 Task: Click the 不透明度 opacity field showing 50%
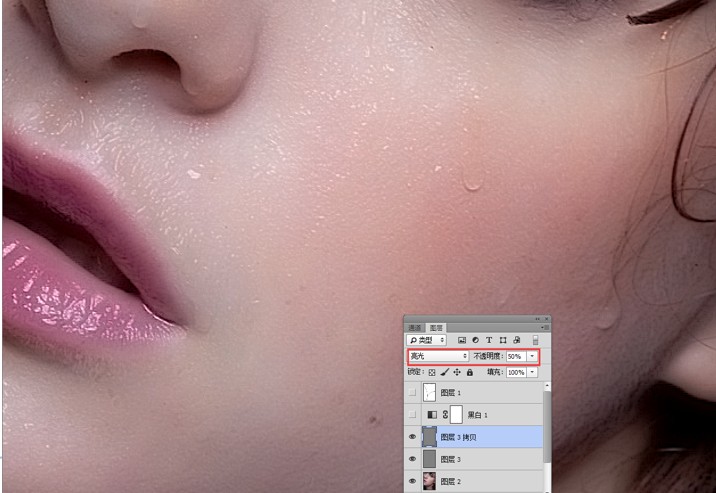pos(516,356)
